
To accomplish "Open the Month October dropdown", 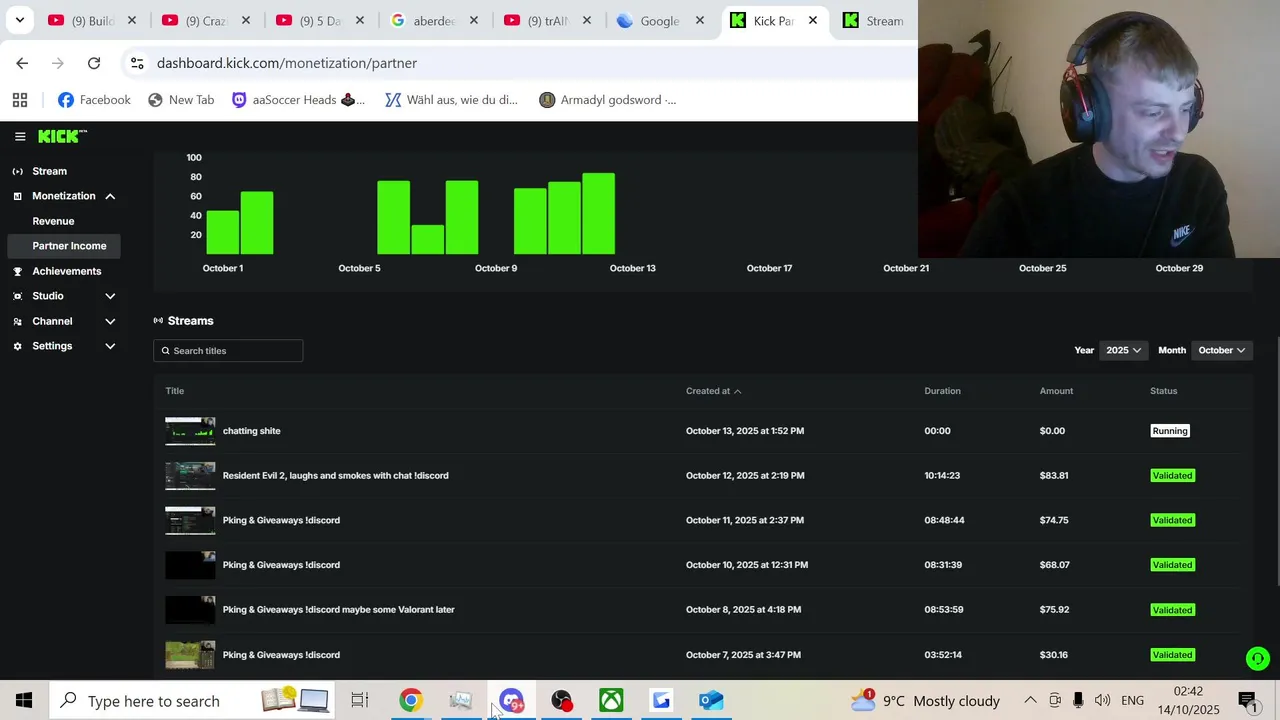I will tap(1221, 350).
